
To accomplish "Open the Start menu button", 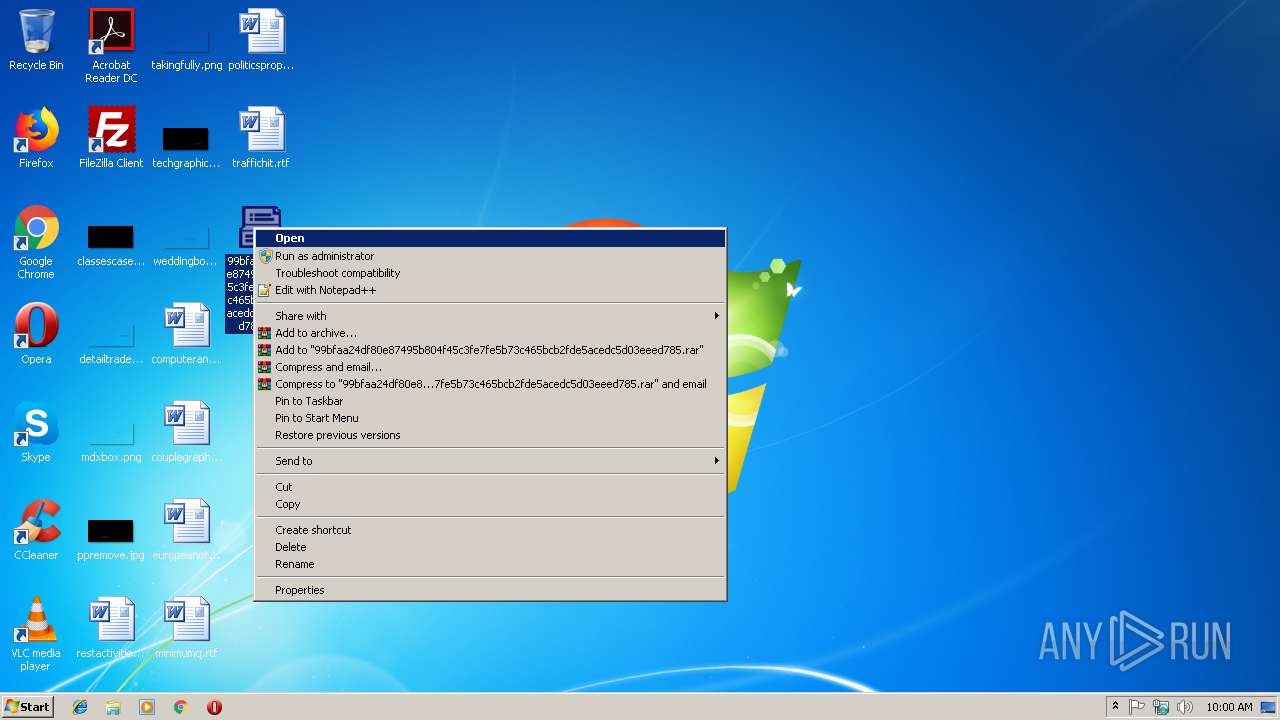I will pyautogui.click(x=27, y=706).
